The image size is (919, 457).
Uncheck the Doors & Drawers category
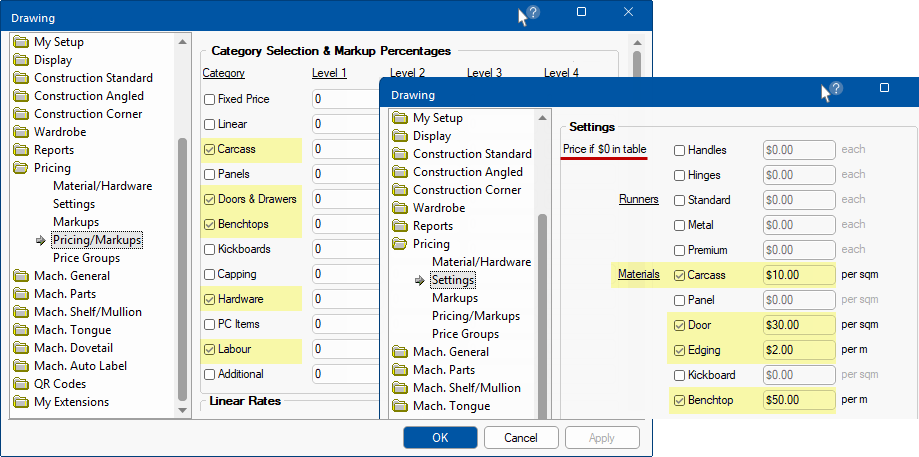(209, 200)
